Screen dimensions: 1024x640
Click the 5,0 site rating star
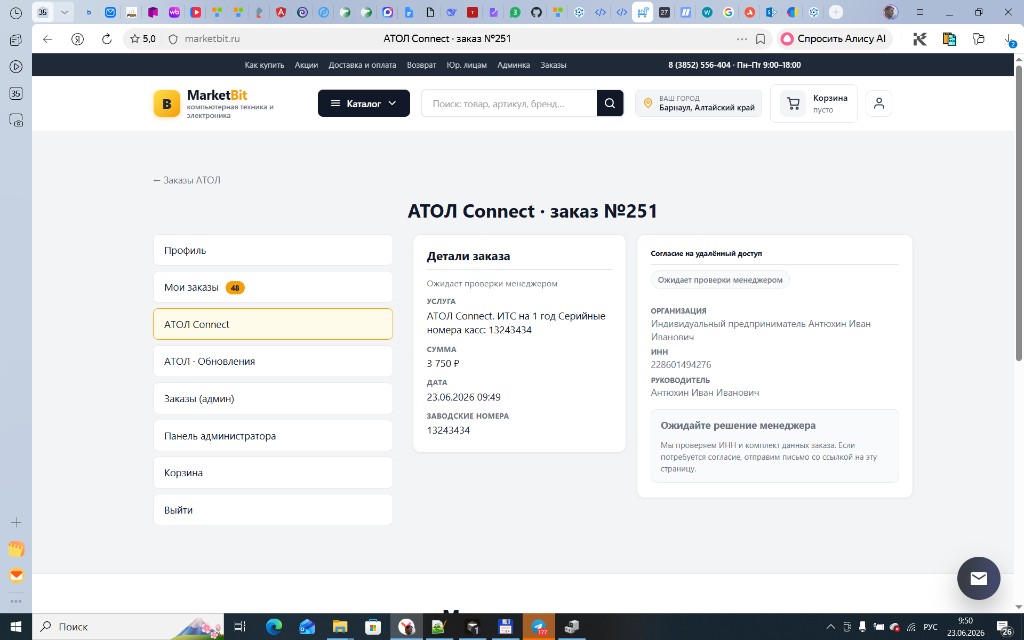(x=143, y=39)
